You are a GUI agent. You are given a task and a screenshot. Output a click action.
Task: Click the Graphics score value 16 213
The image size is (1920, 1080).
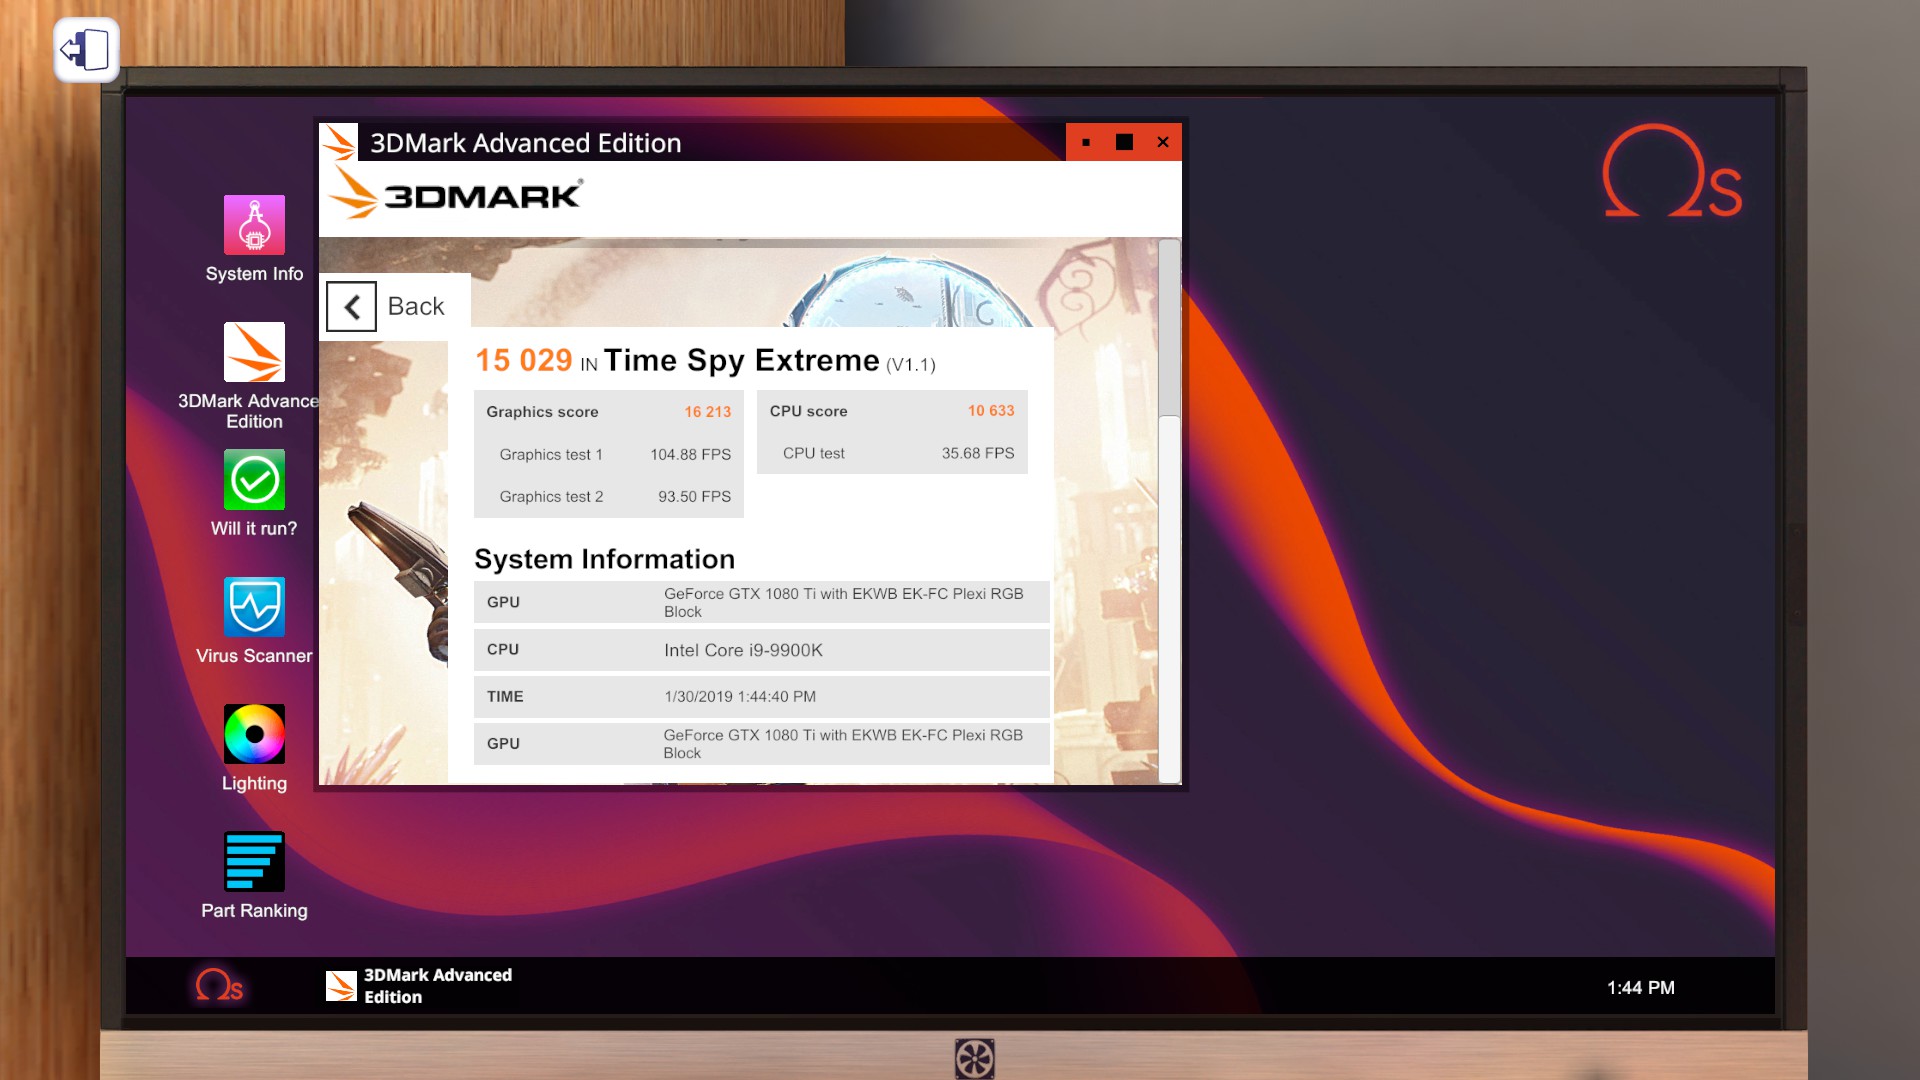707,412
